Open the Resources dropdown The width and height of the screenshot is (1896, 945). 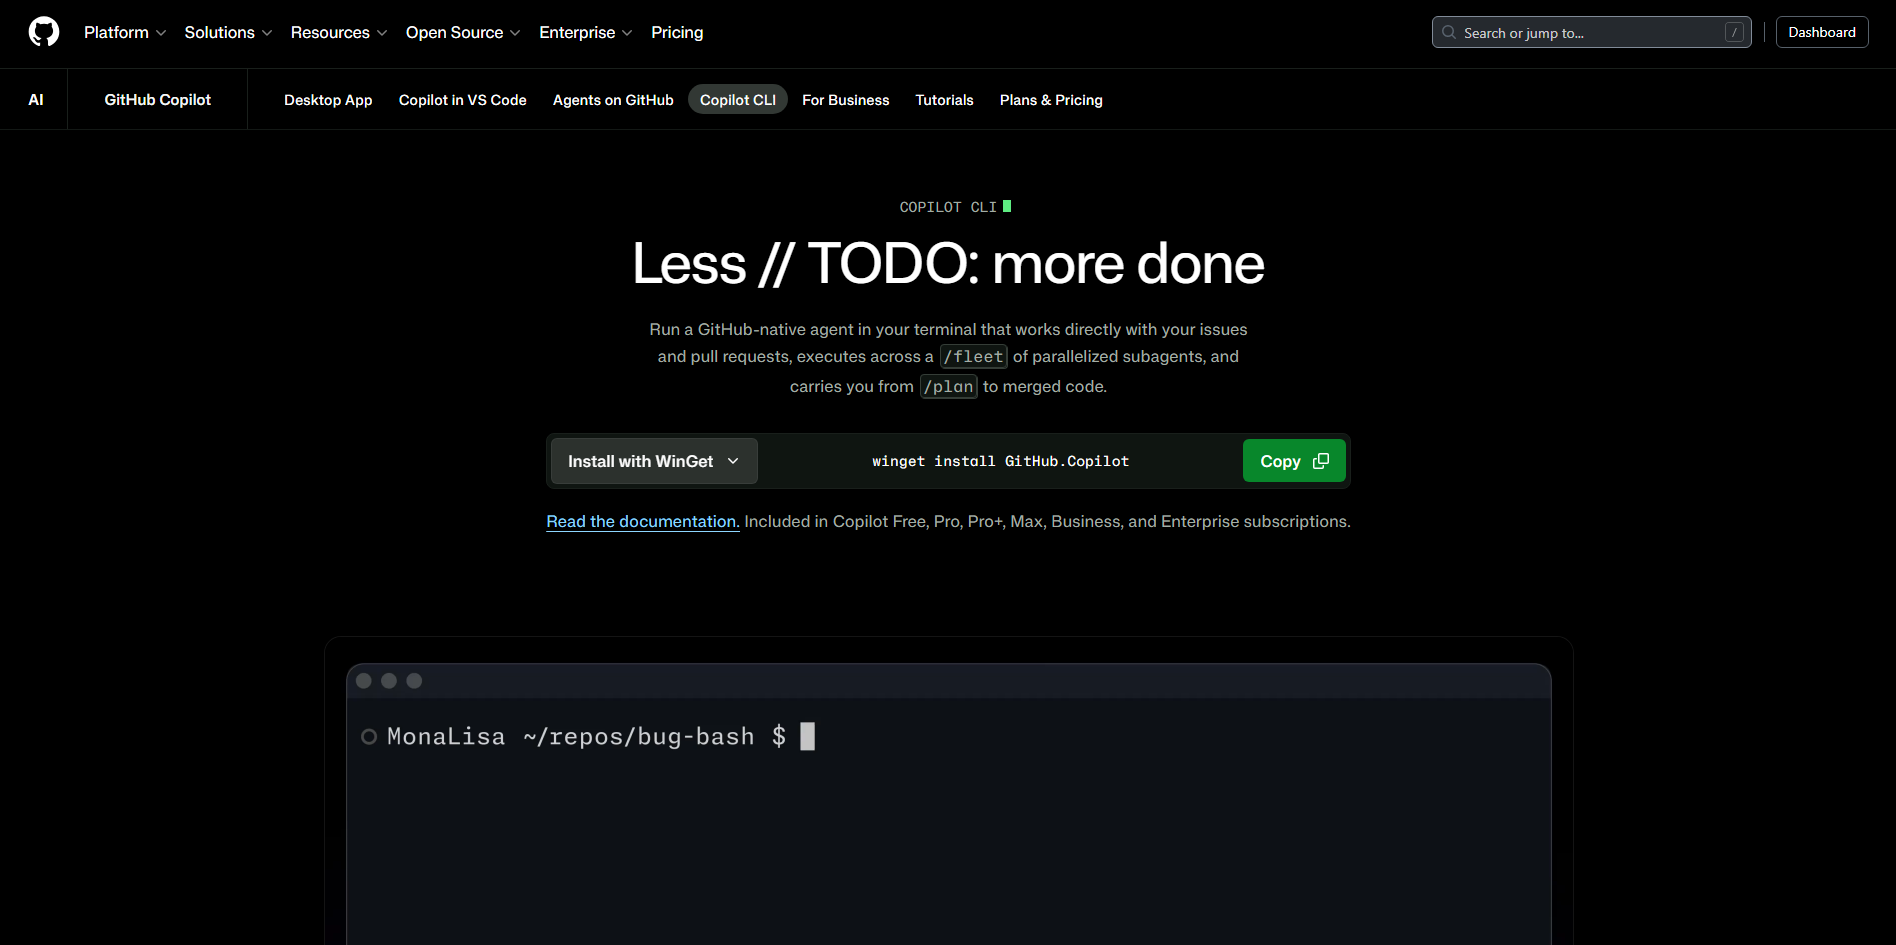point(339,32)
